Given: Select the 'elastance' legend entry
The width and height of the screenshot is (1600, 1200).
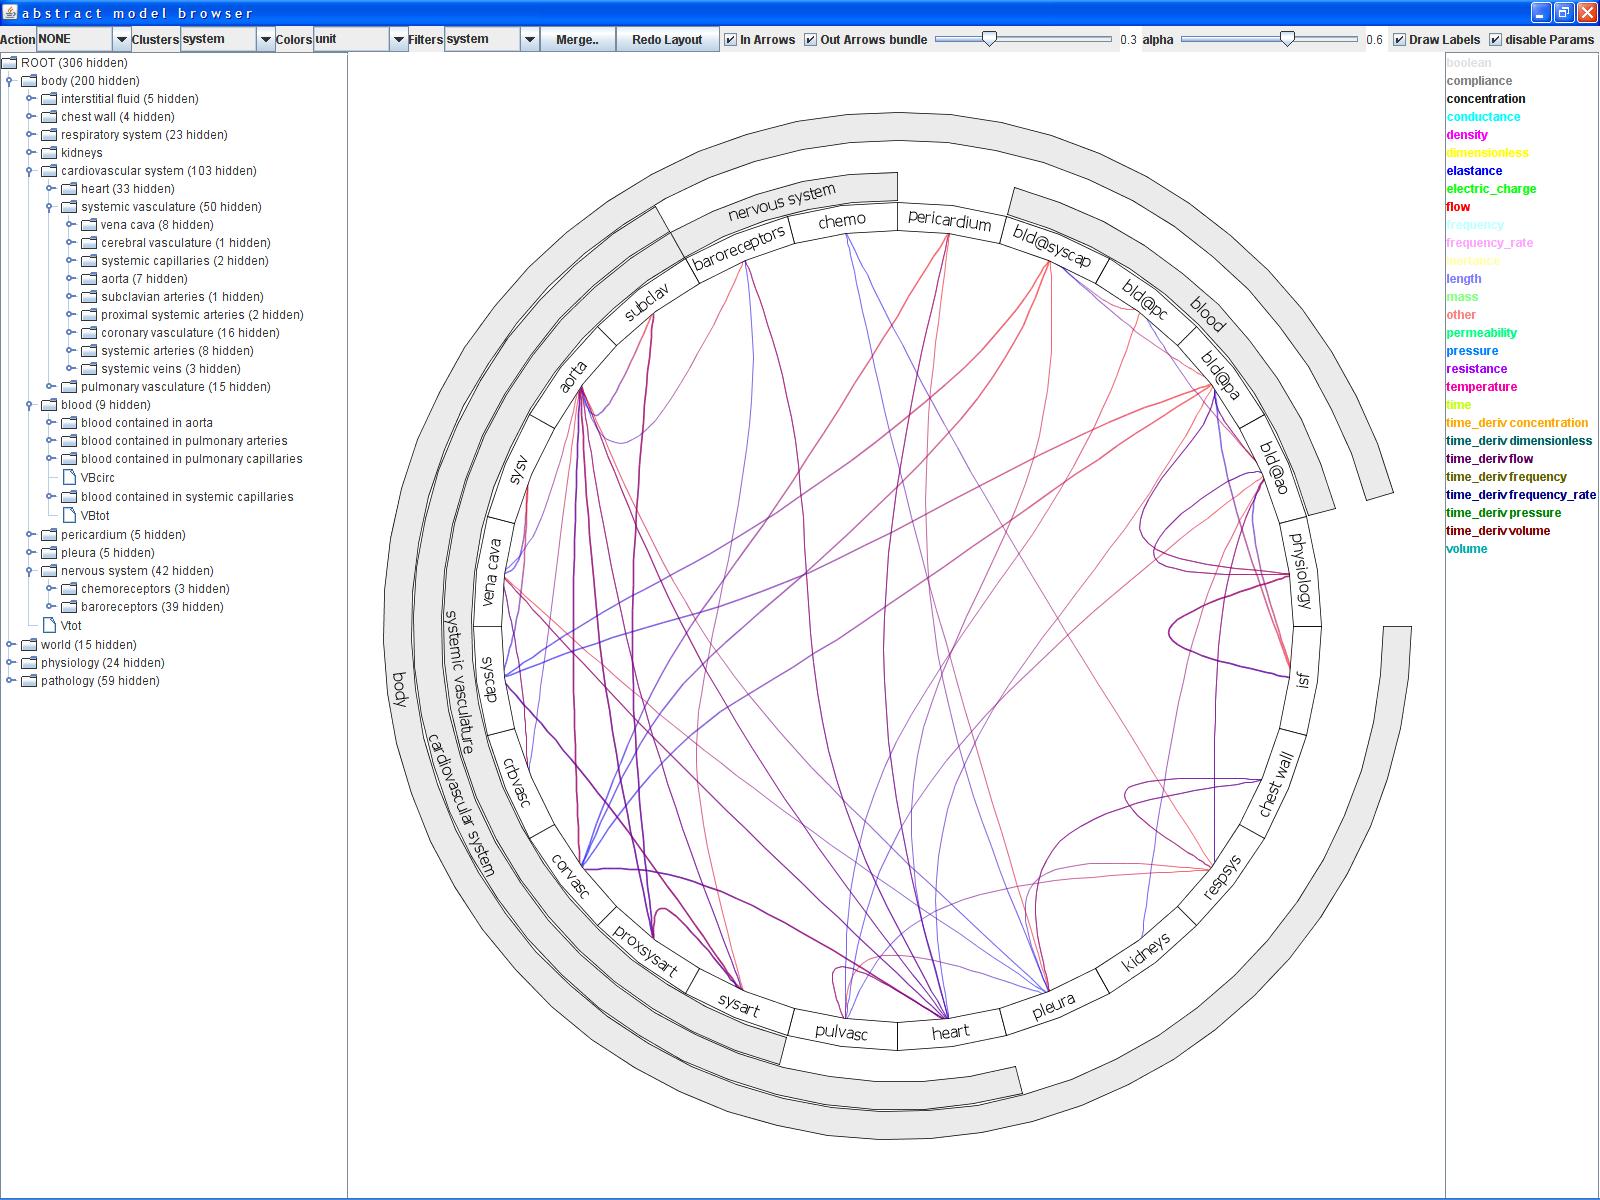Looking at the screenshot, I should tap(1474, 171).
